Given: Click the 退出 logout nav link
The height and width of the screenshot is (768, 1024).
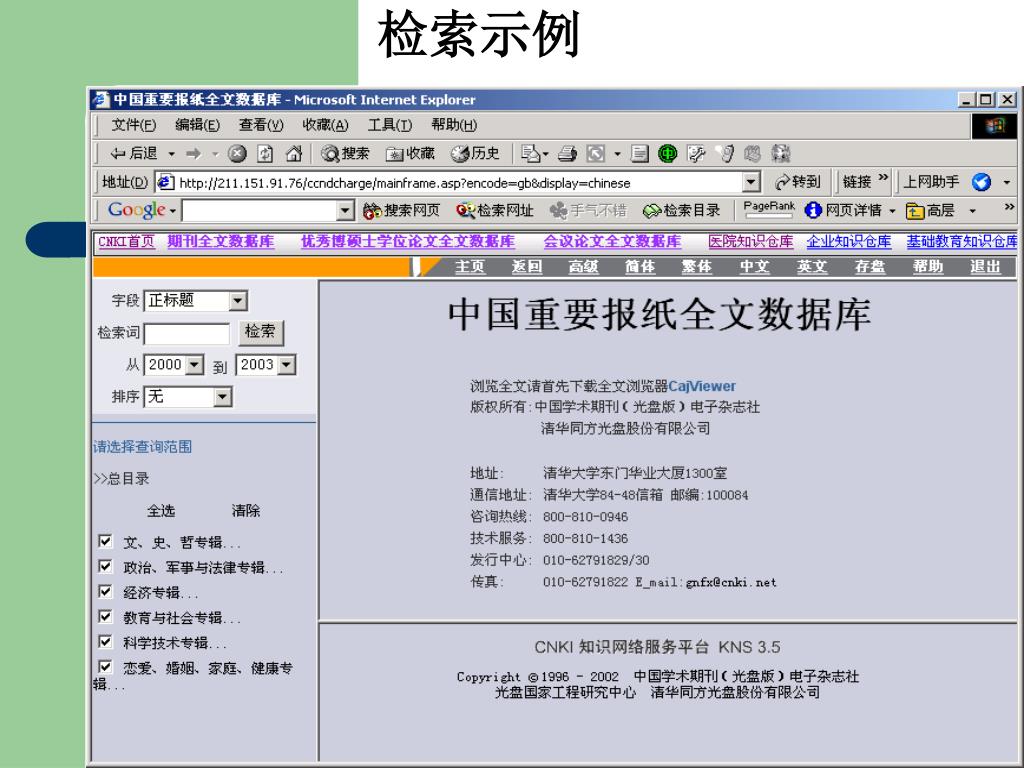Looking at the screenshot, I should pos(985,267).
